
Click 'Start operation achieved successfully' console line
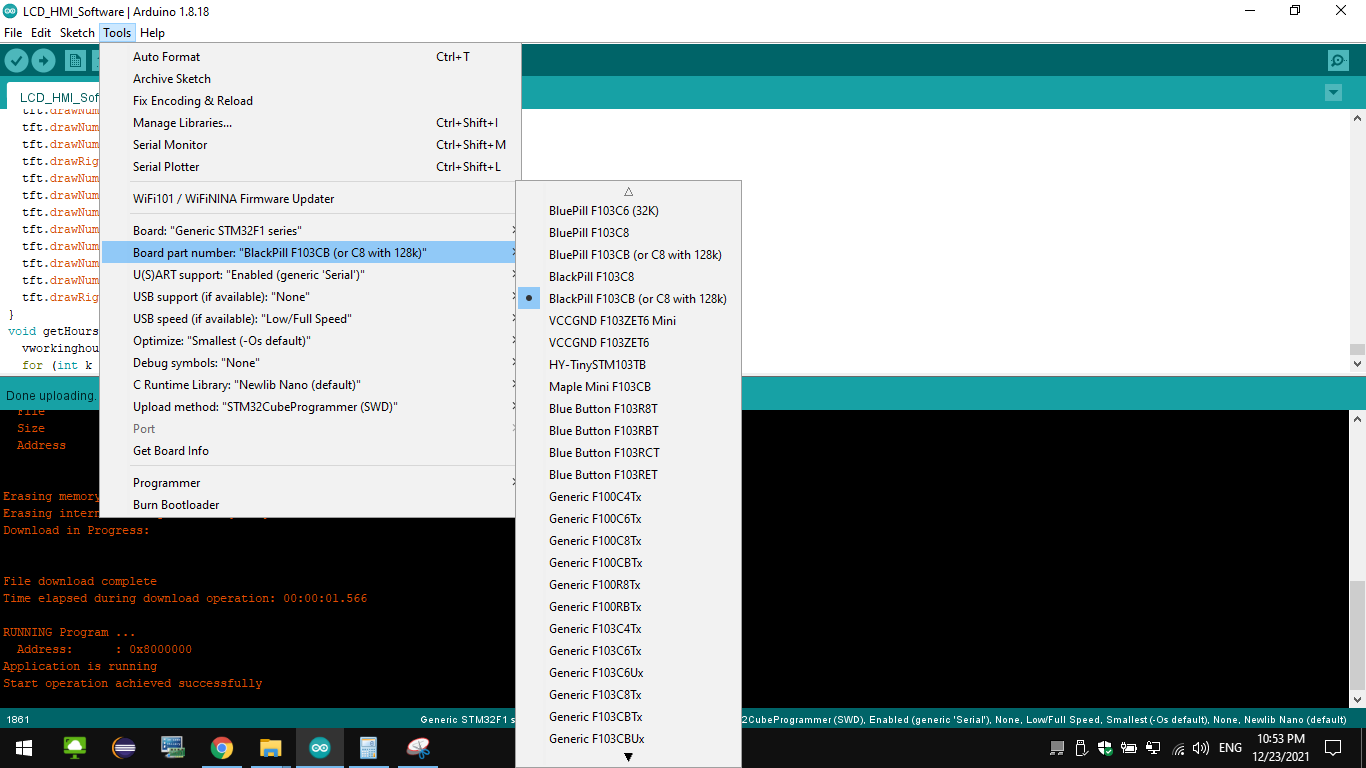coord(133,684)
